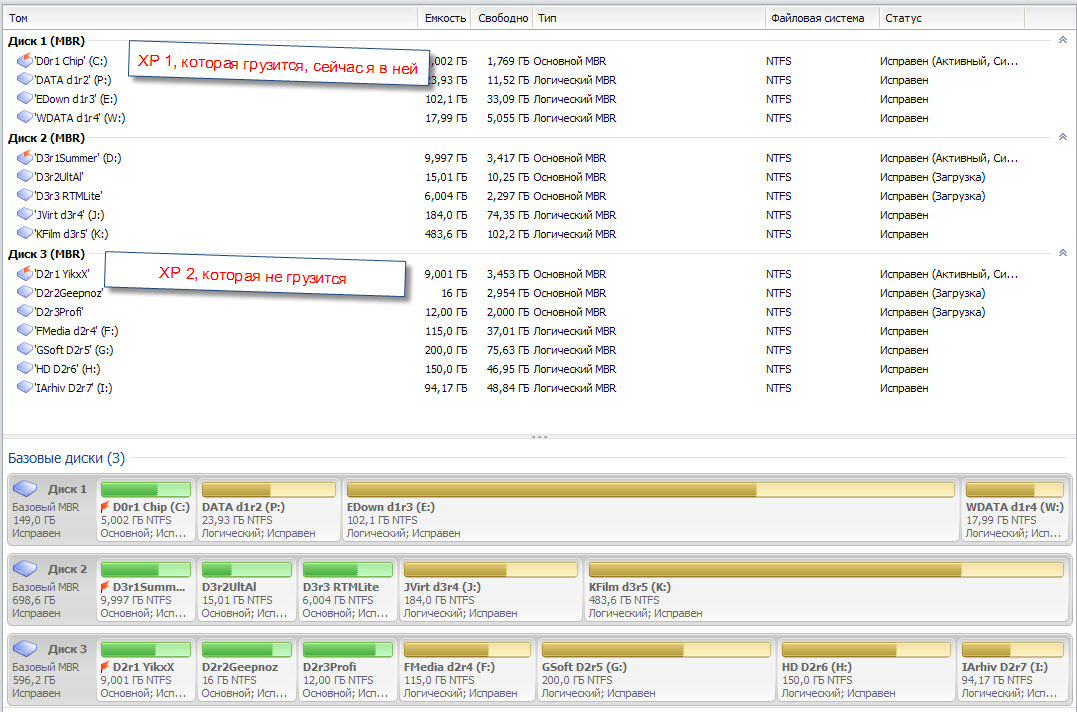Click the usage bar of KFilm d3r5 (K:) partition
The height and width of the screenshot is (712, 1077).
[x=826, y=569]
